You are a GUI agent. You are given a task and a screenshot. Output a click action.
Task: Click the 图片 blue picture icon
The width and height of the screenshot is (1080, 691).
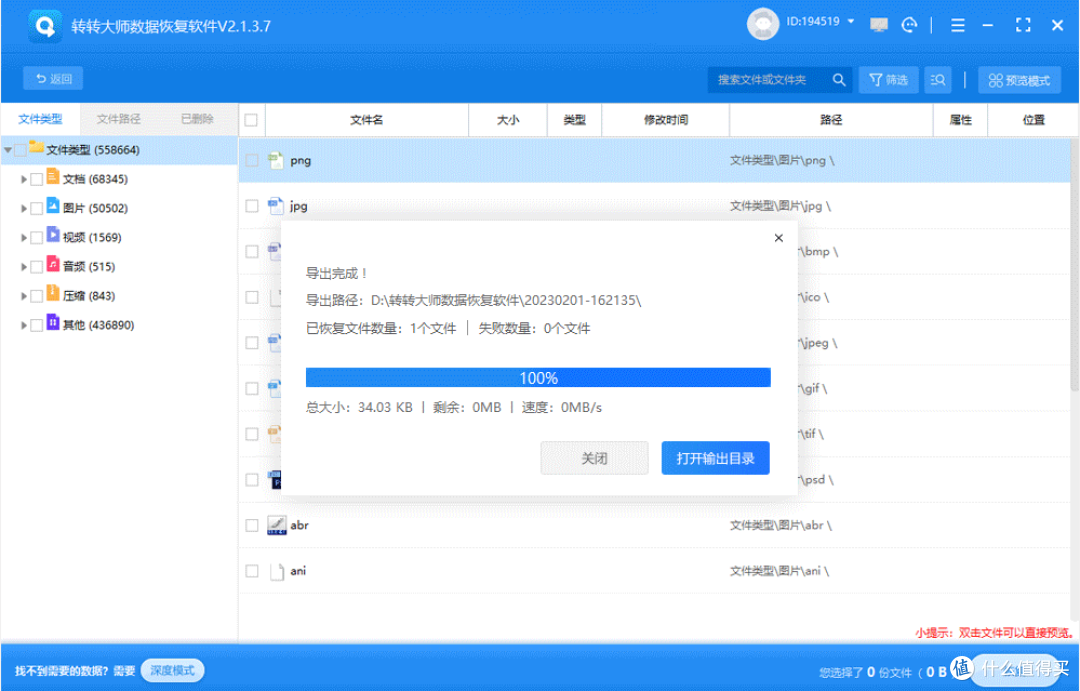click(53, 205)
